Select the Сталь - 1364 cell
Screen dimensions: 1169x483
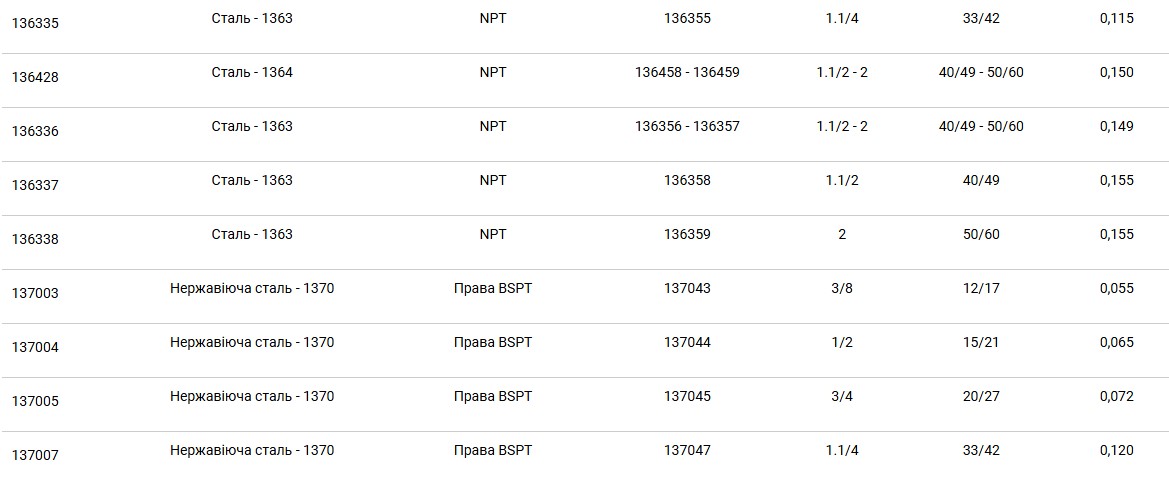pos(252,72)
